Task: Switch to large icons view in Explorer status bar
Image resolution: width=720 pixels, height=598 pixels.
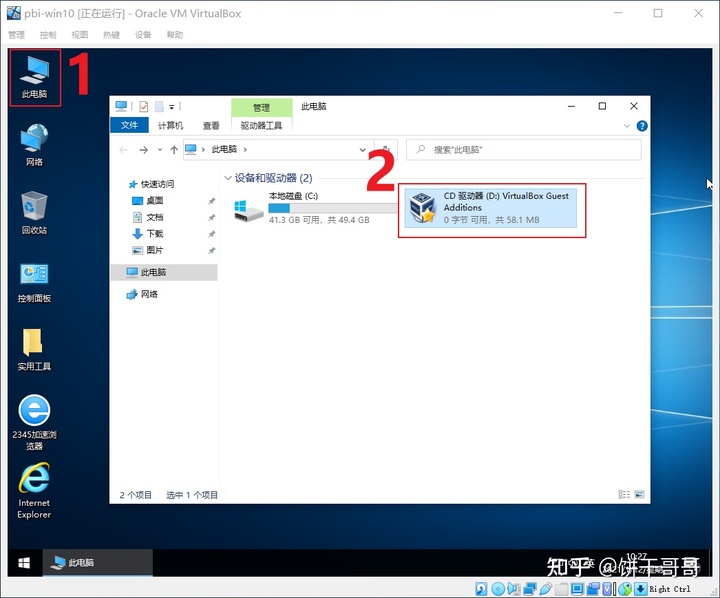Action: (x=639, y=495)
